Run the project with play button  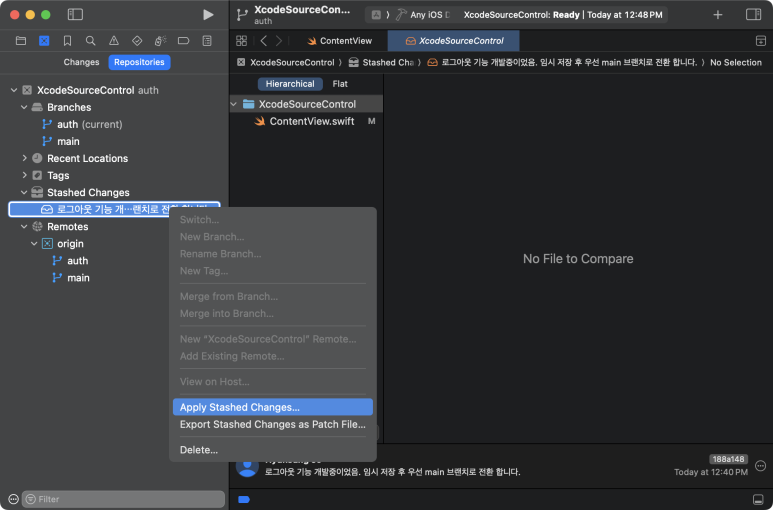[208, 15]
